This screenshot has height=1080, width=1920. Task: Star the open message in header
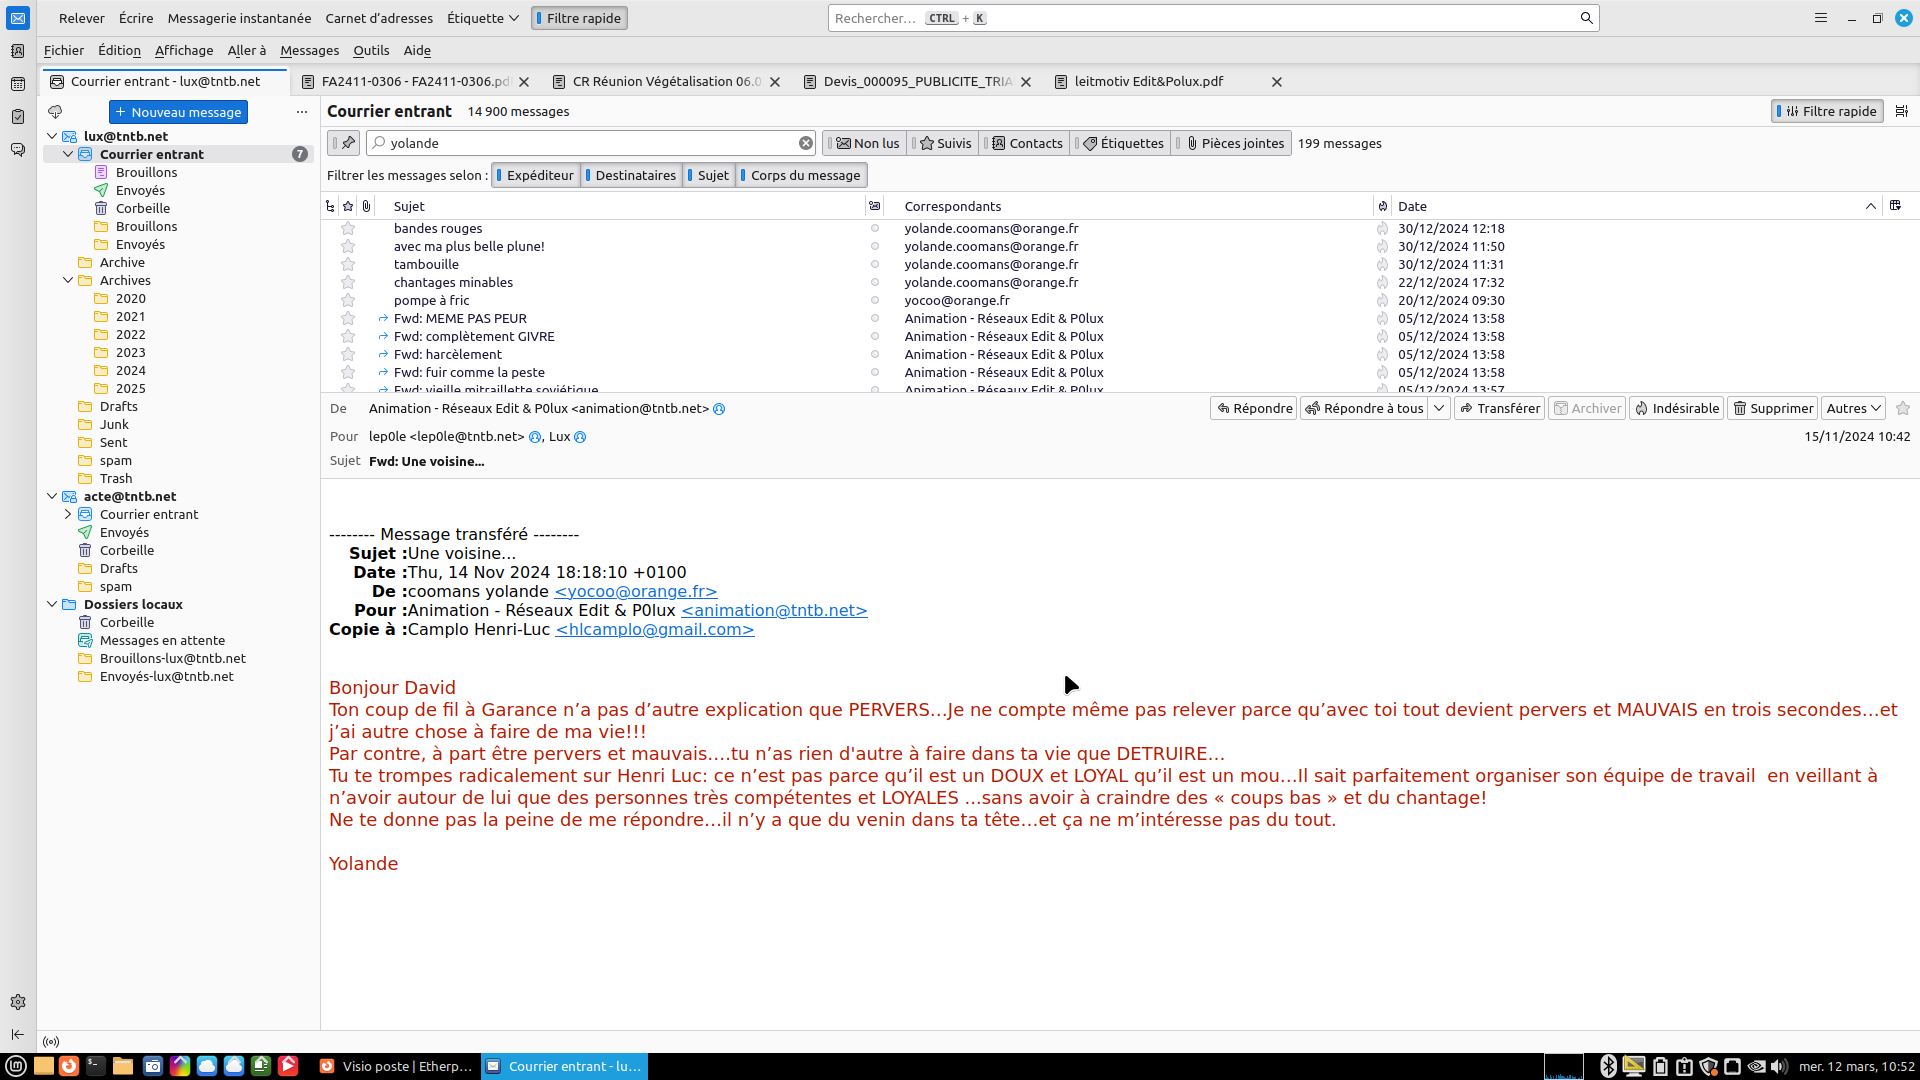tap(1903, 408)
